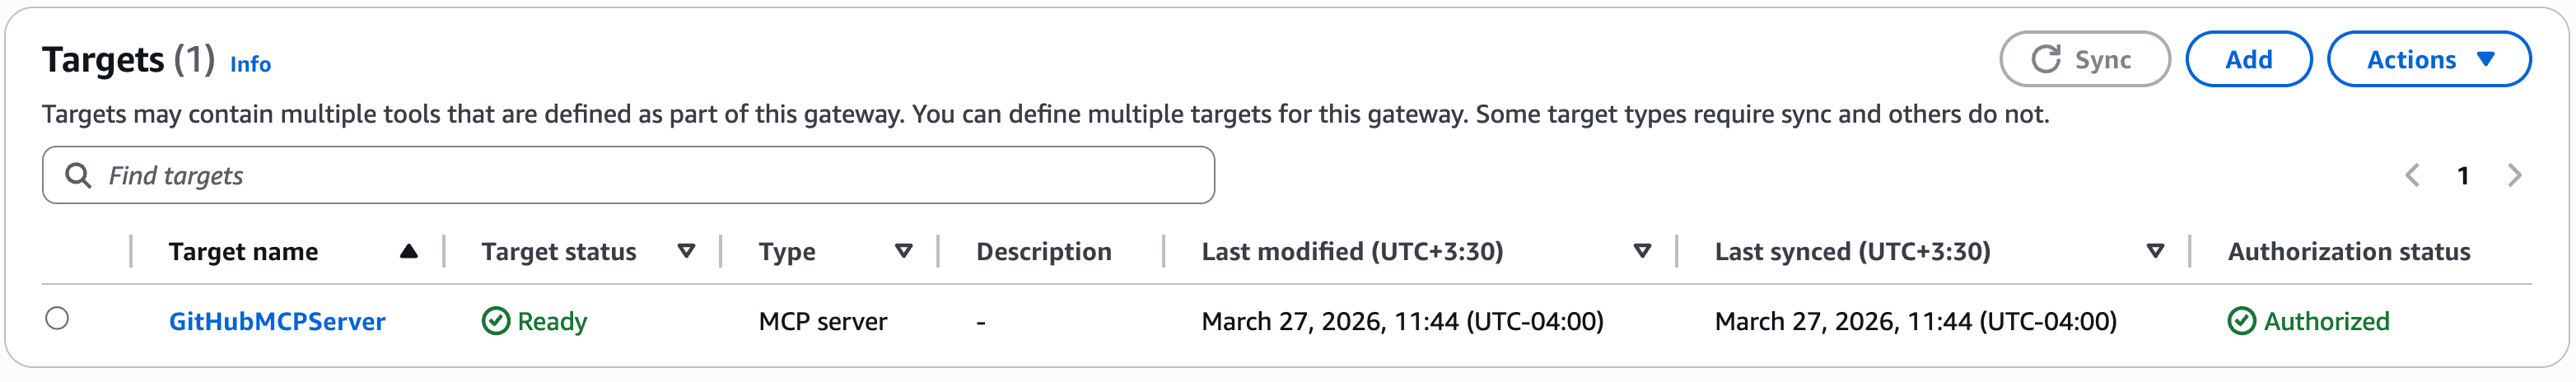
Task: Sort by Last modified column arrow
Action: tap(1641, 252)
